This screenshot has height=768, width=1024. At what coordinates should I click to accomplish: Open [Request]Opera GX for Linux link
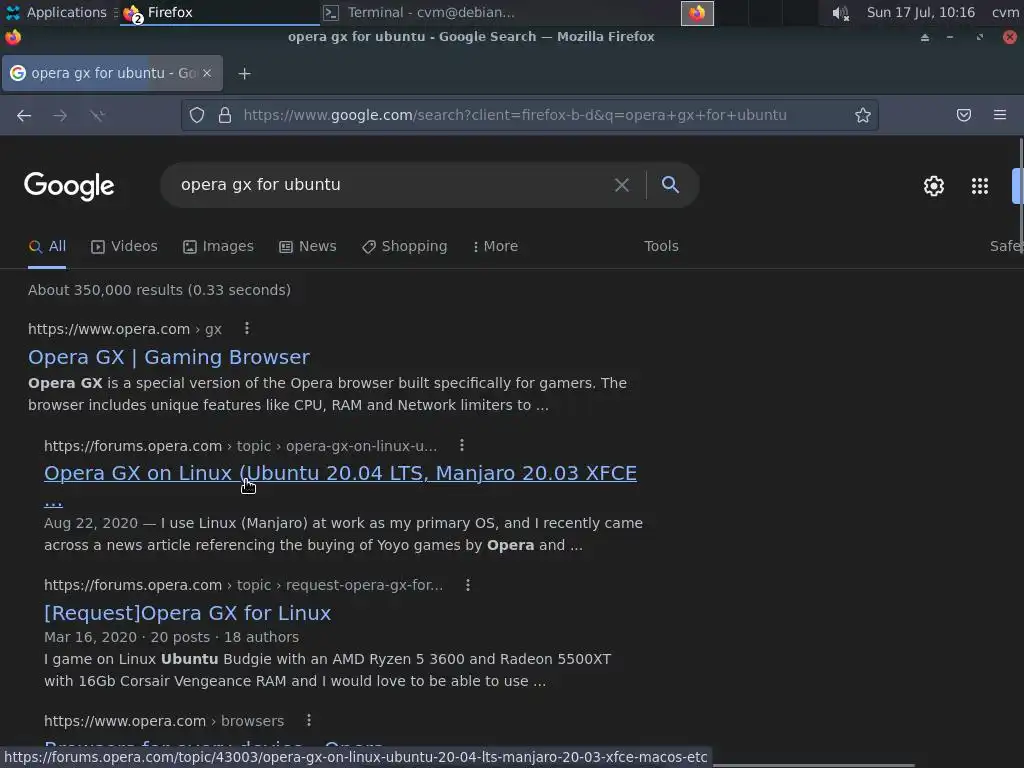click(187, 613)
